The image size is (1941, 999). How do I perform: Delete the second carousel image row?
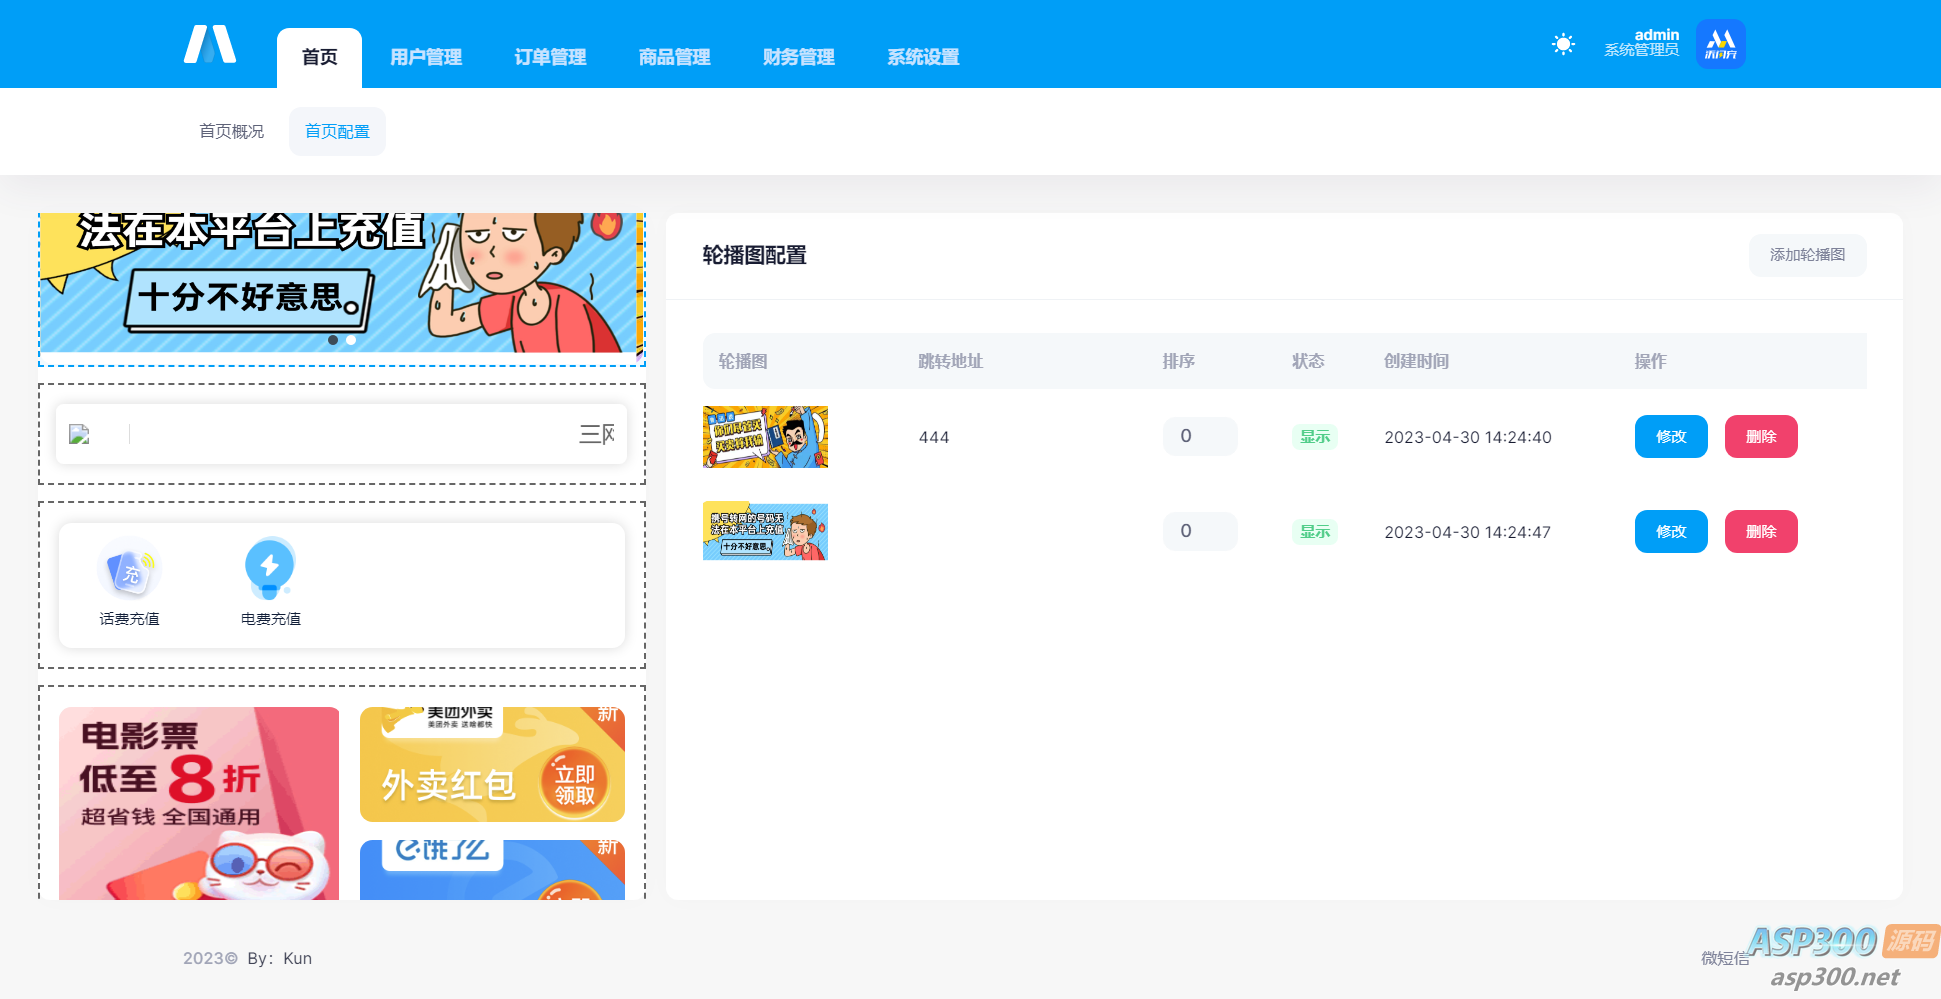point(1761,532)
